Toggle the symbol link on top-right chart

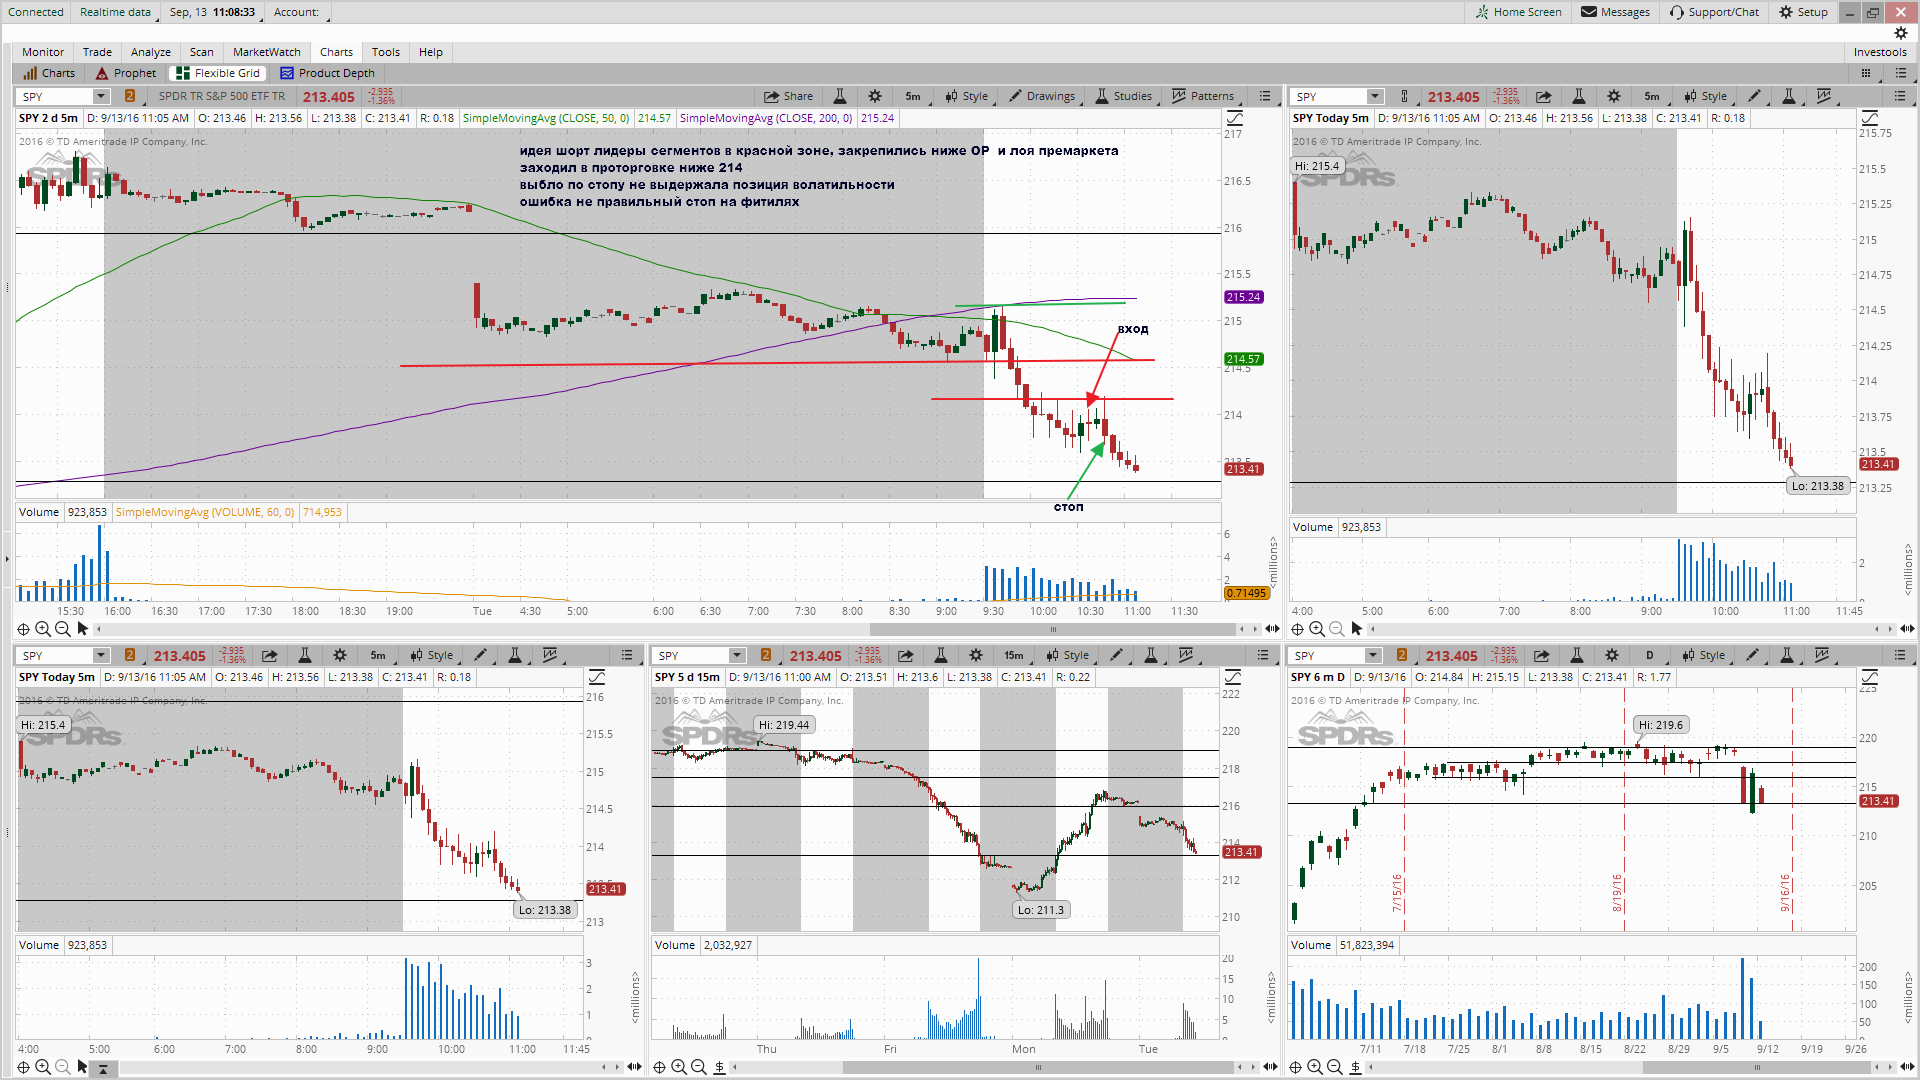1404,96
